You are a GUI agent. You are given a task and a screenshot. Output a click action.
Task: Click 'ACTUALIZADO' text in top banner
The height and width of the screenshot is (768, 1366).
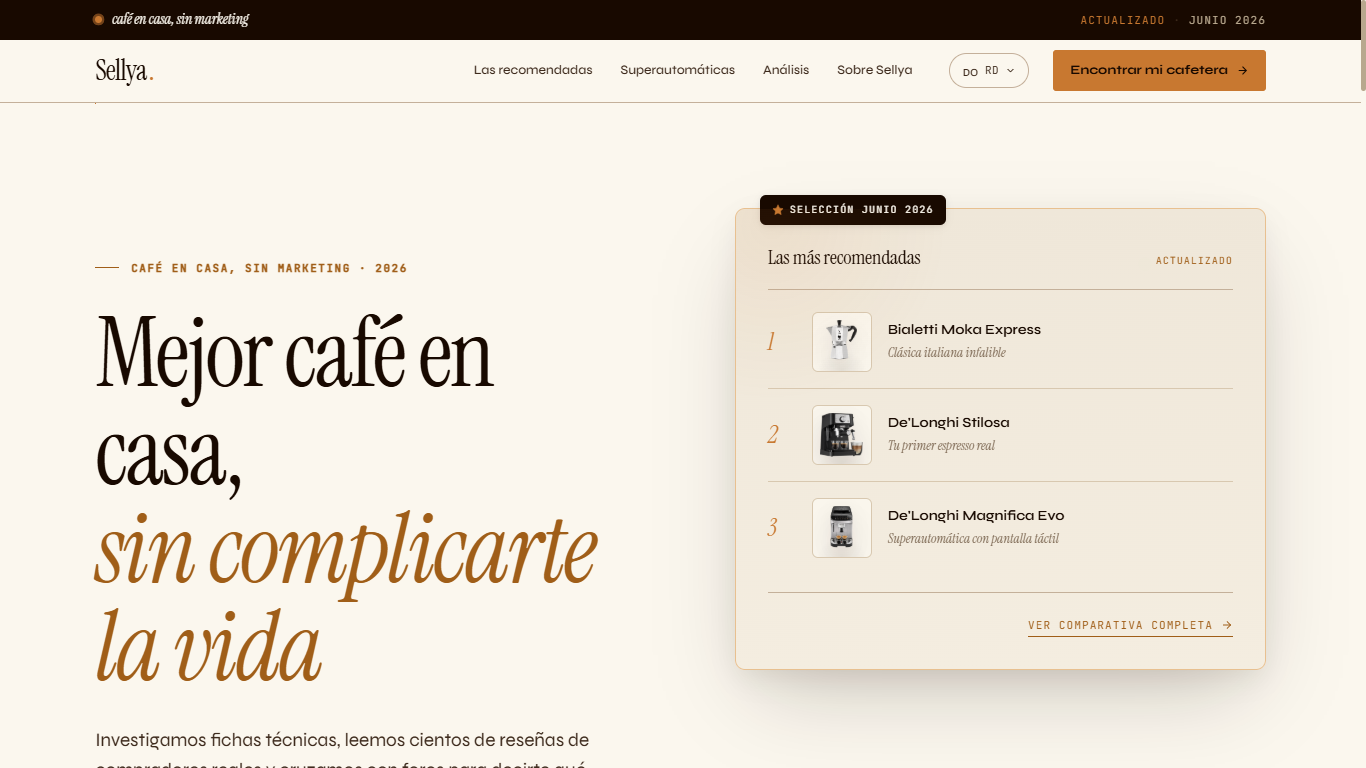click(1122, 20)
